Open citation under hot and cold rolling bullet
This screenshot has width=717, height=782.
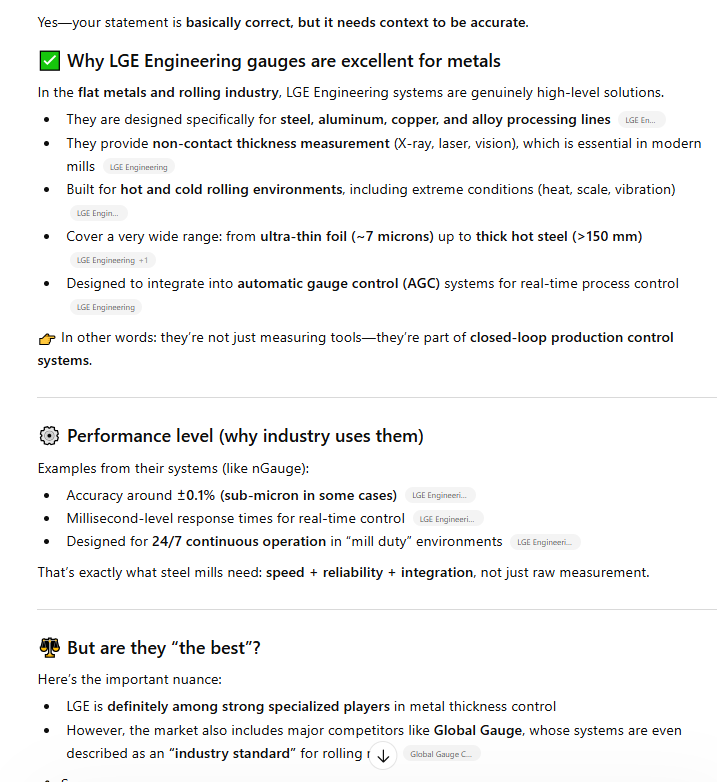pos(98,213)
